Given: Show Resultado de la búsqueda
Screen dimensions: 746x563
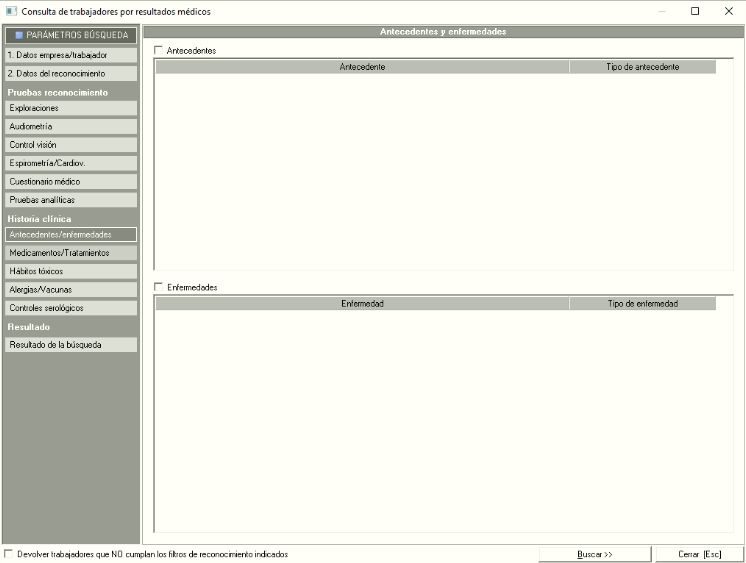Looking at the screenshot, I should 70,344.
